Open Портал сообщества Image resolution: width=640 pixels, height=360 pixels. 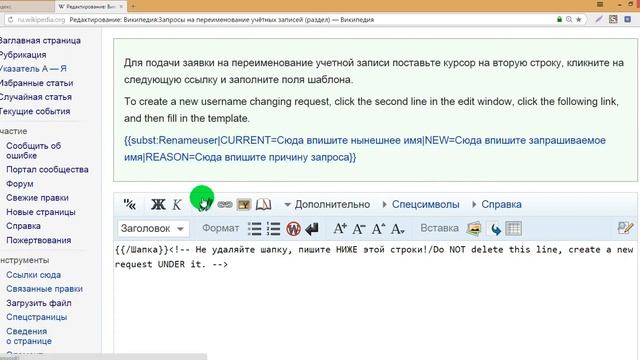click(x=47, y=169)
